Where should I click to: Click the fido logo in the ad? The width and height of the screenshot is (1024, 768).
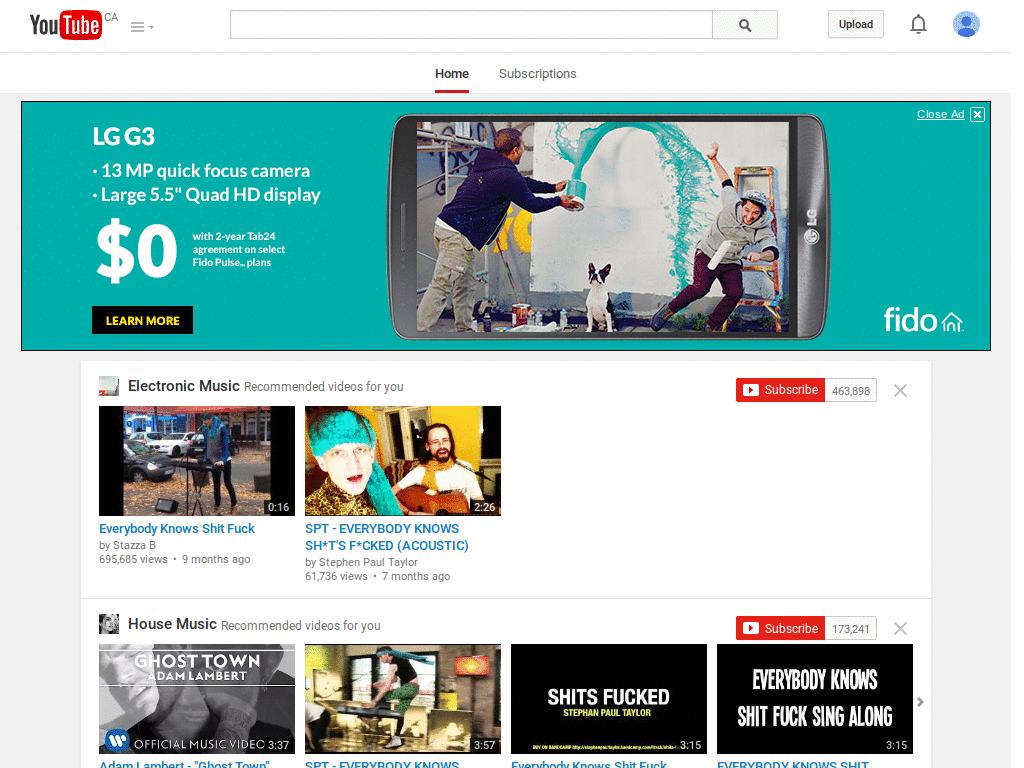pos(923,320)
